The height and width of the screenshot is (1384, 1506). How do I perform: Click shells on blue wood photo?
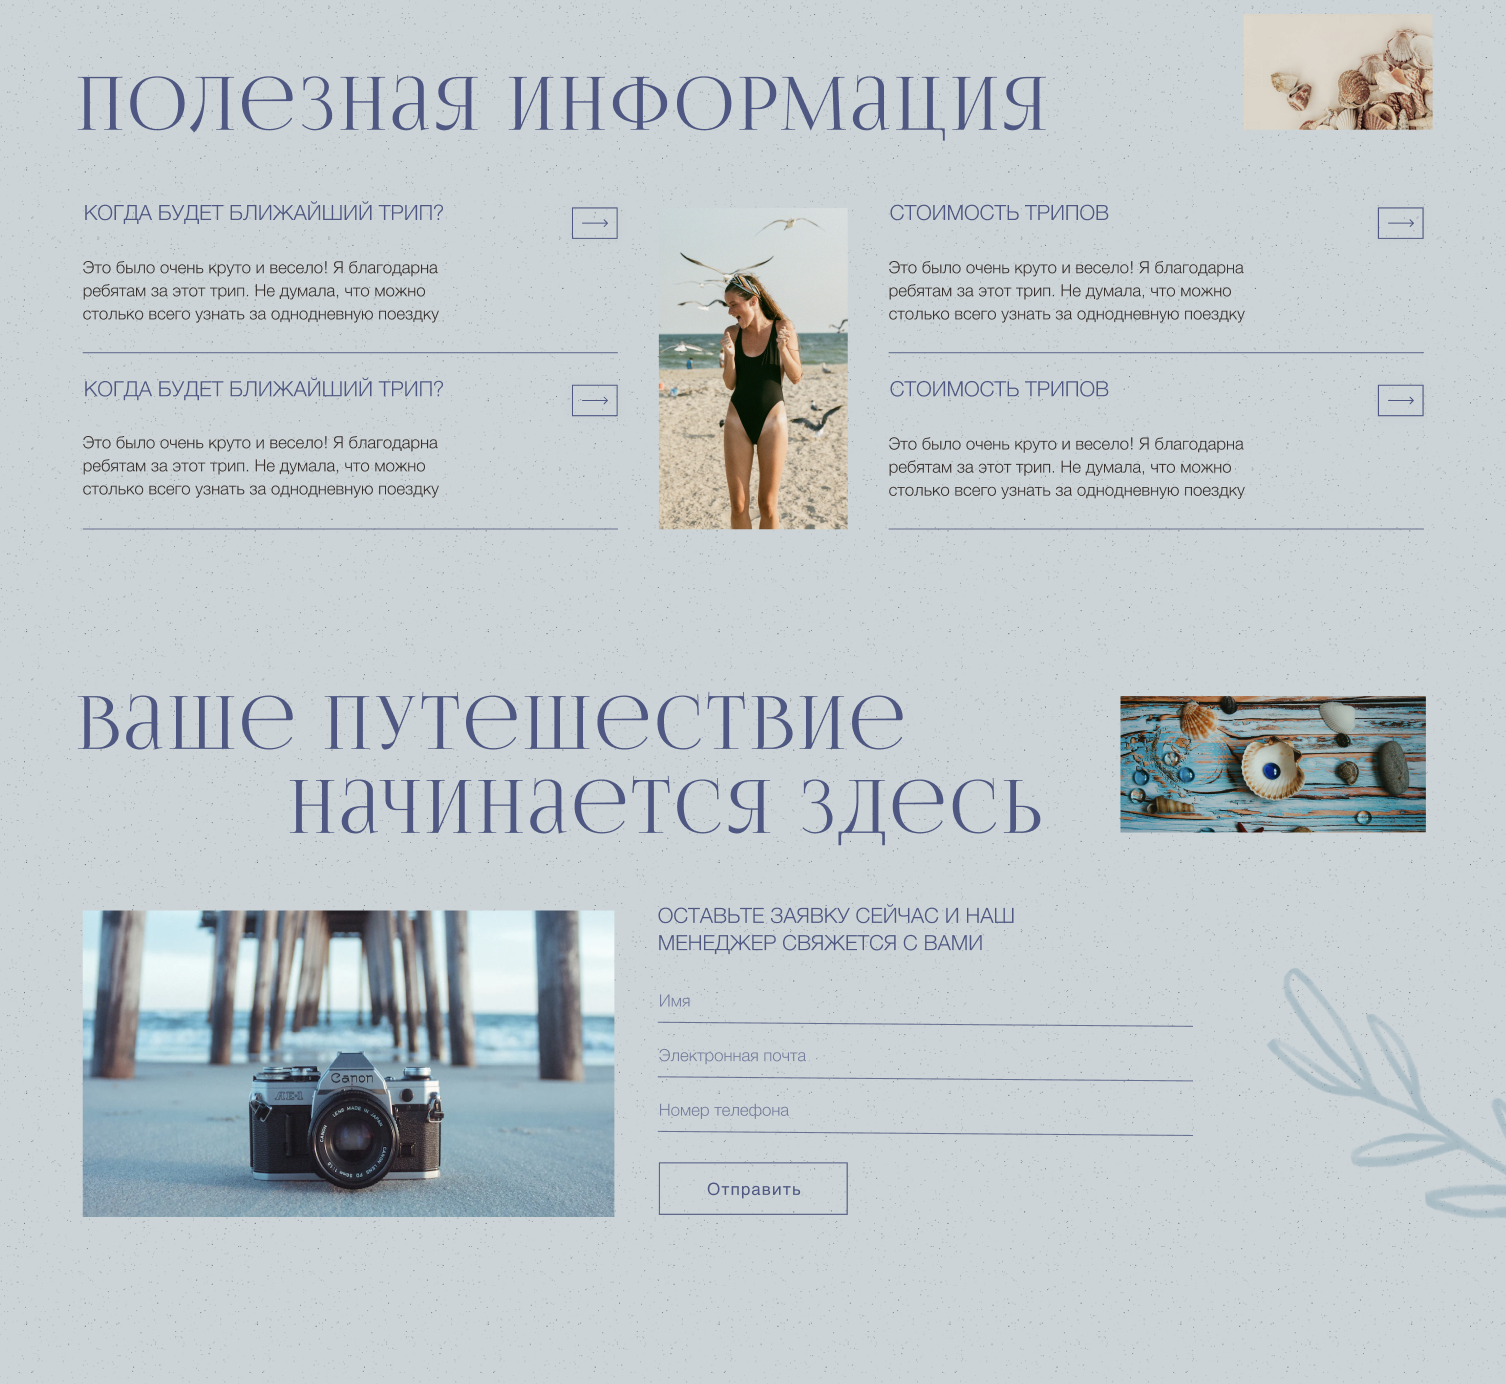click(1273, 764)
